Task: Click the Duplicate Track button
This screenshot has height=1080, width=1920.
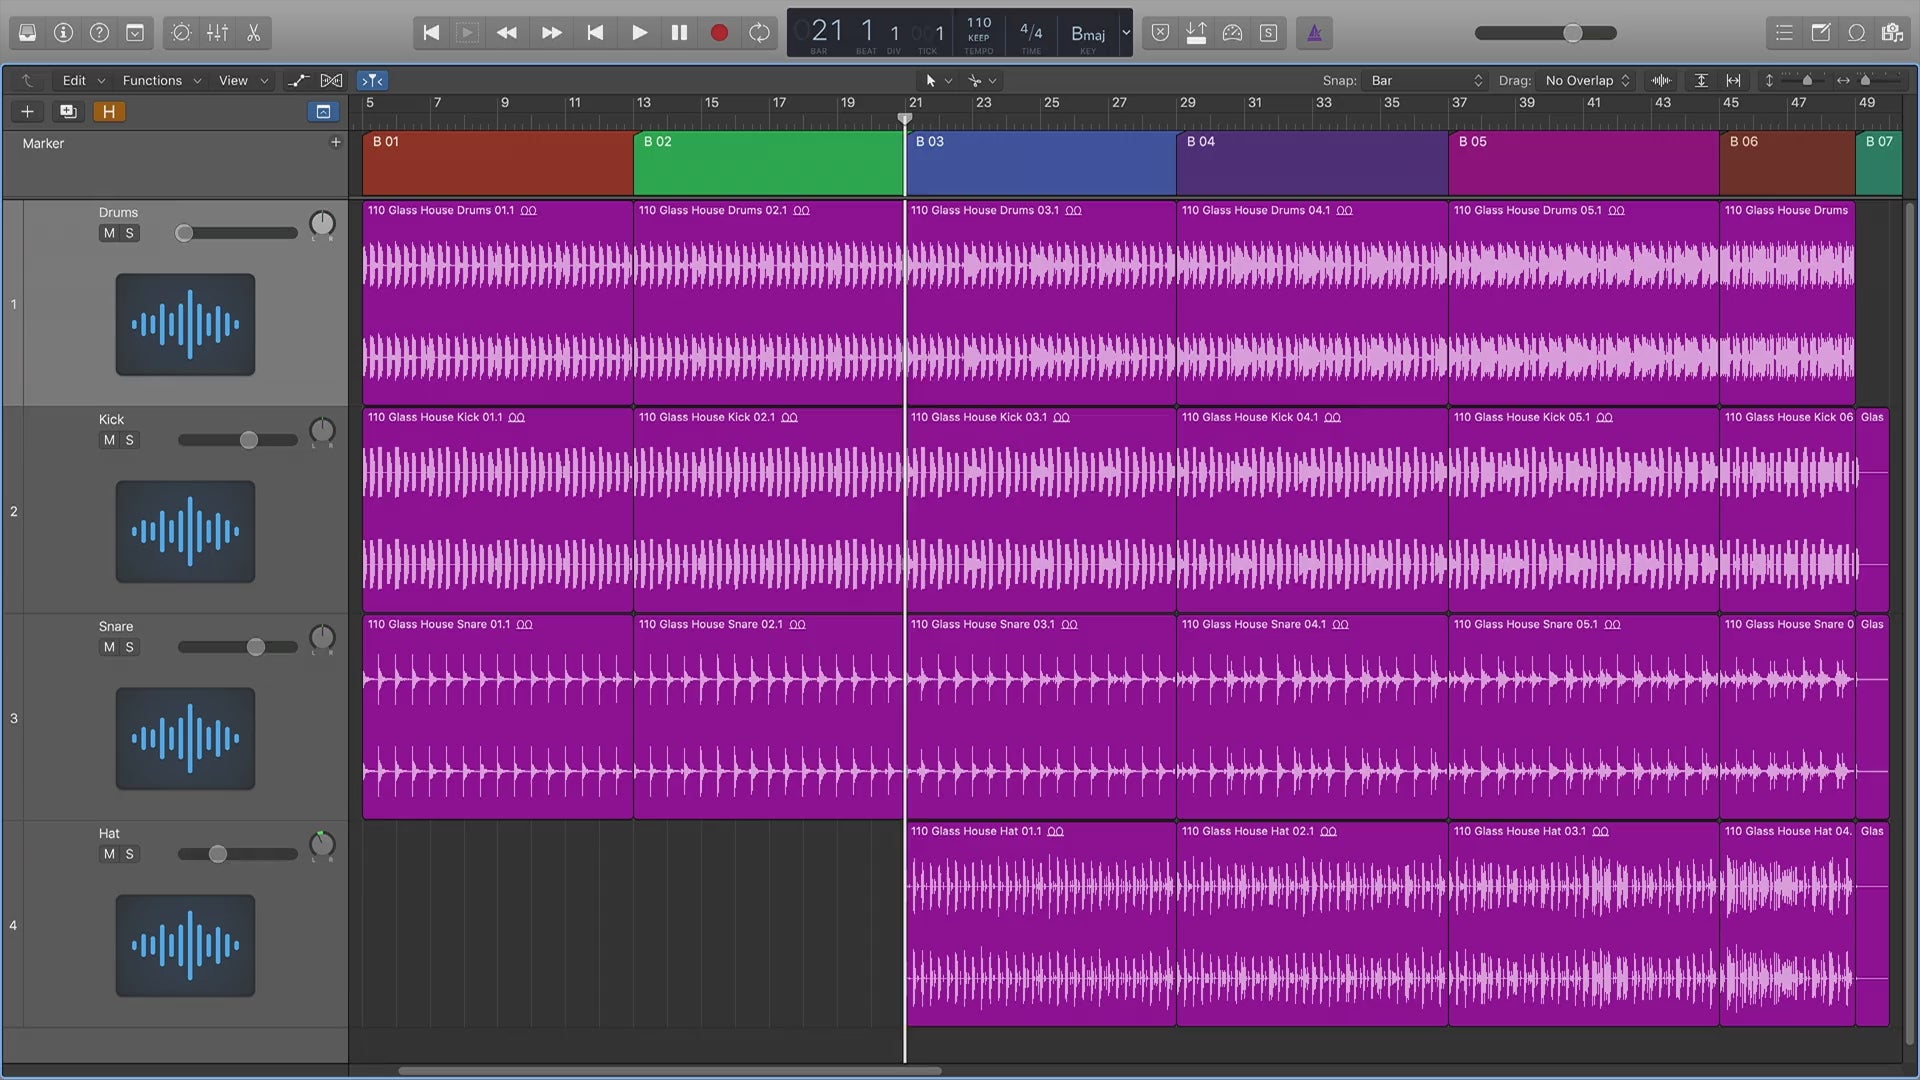Action: click(68, 111)
